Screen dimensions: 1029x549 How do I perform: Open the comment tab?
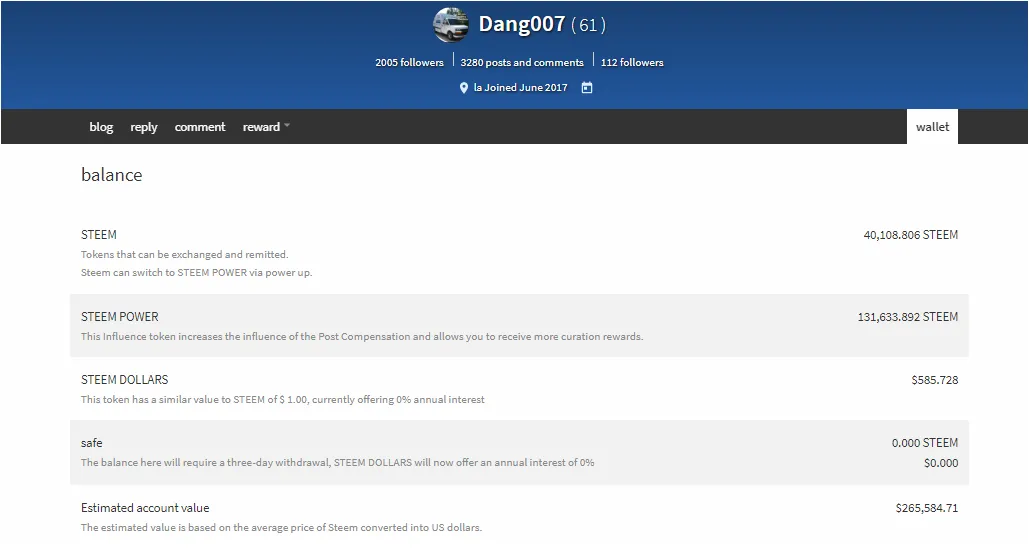[x=200, y=127]
